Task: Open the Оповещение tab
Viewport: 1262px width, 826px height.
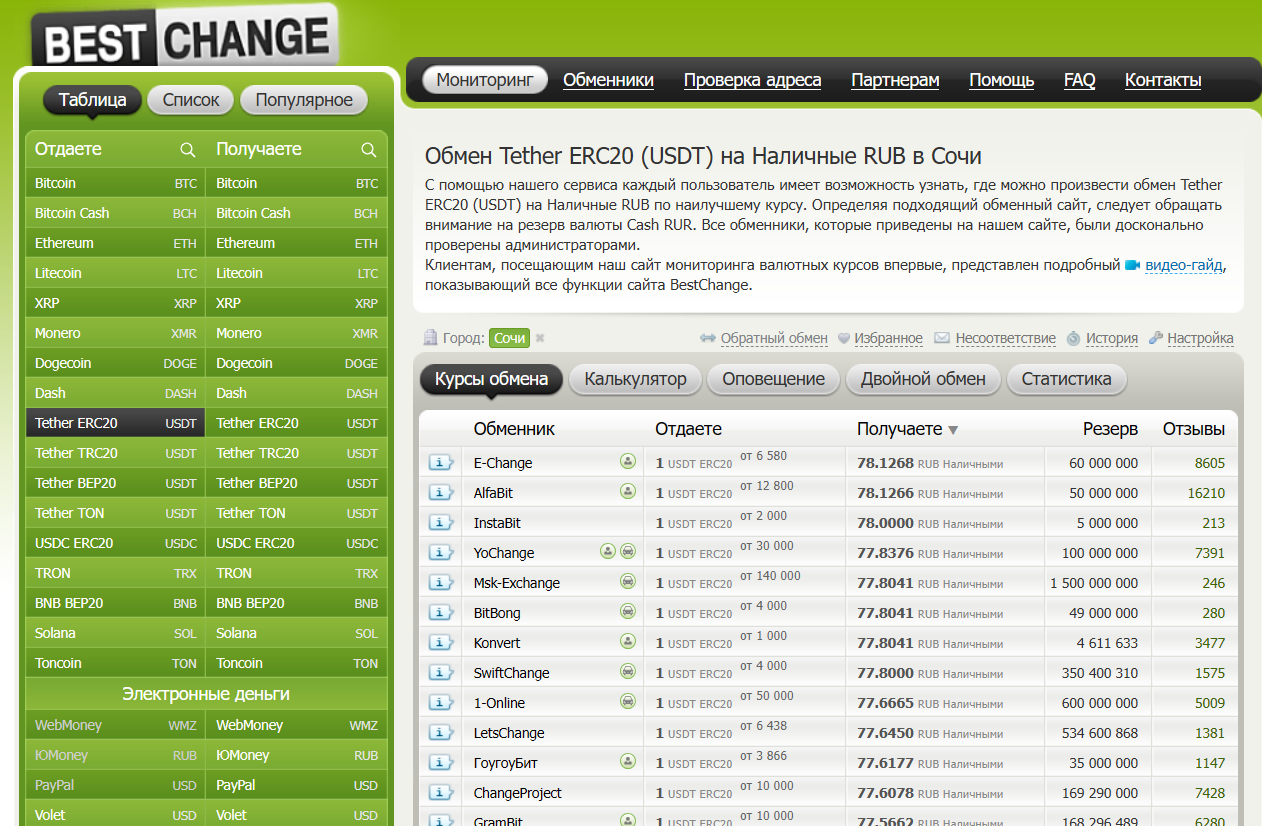Action: click(774, 379)
